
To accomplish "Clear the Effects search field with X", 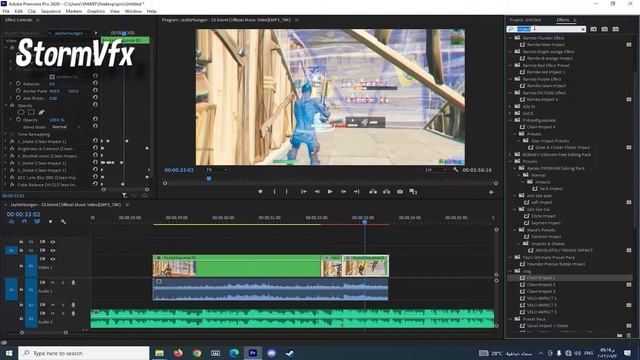I will tap(583, 29).
